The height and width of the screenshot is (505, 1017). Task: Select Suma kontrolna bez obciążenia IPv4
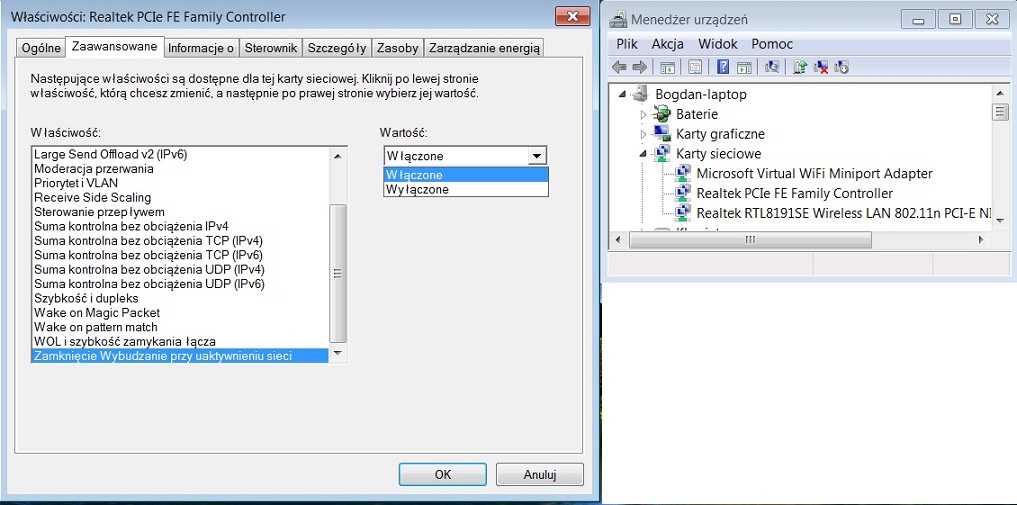(x=180, y=226)
